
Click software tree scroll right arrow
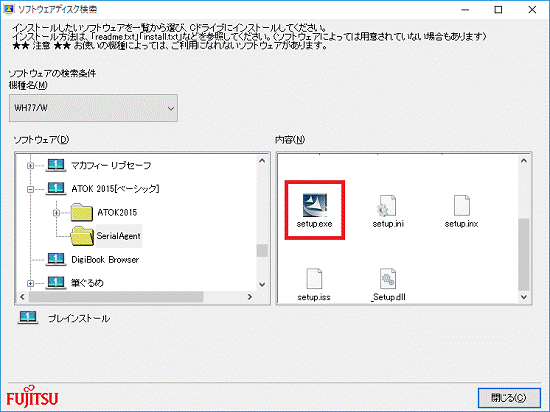[250, 297]
